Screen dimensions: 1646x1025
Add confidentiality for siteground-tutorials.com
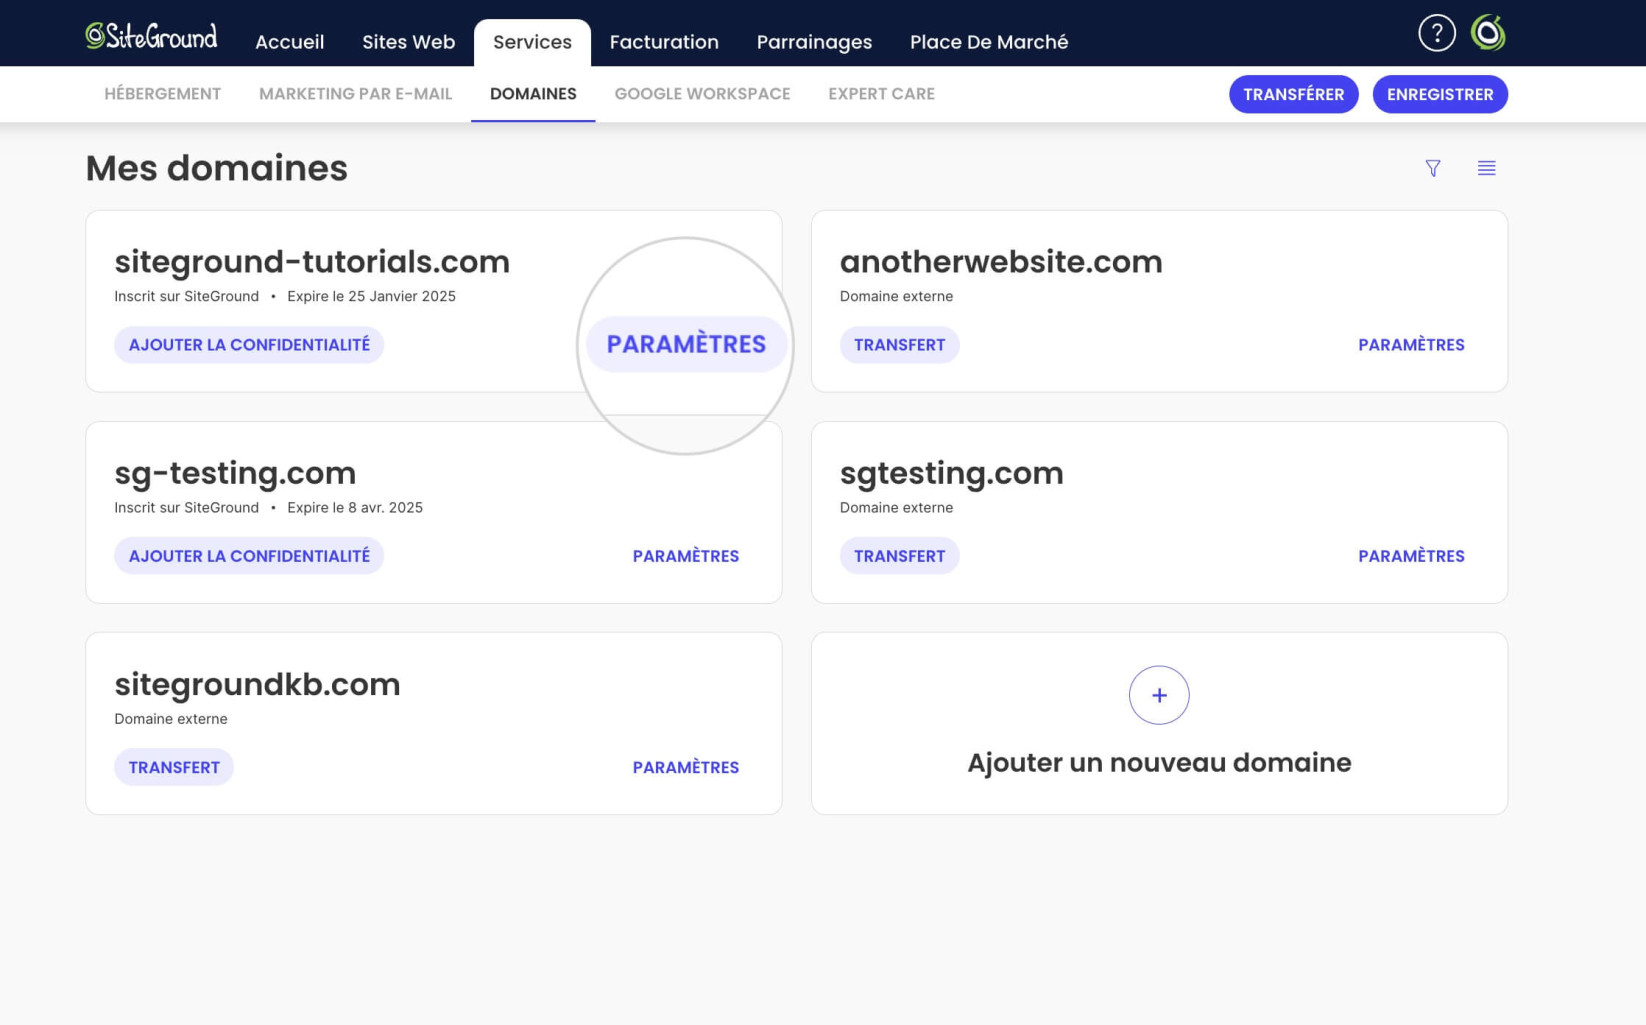coord(249,345)
